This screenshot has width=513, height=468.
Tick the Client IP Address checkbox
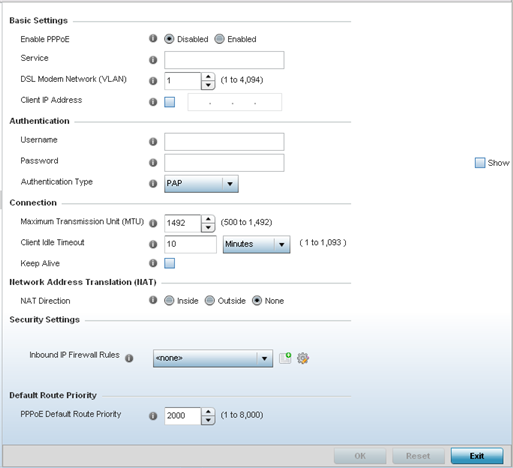(169, 102)
